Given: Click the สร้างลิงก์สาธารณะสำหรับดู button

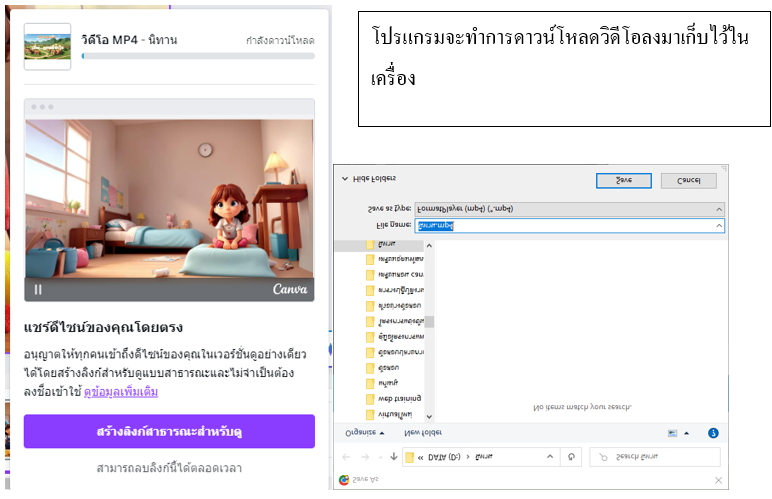Looking at the screenshot, I should coord(169,431).
